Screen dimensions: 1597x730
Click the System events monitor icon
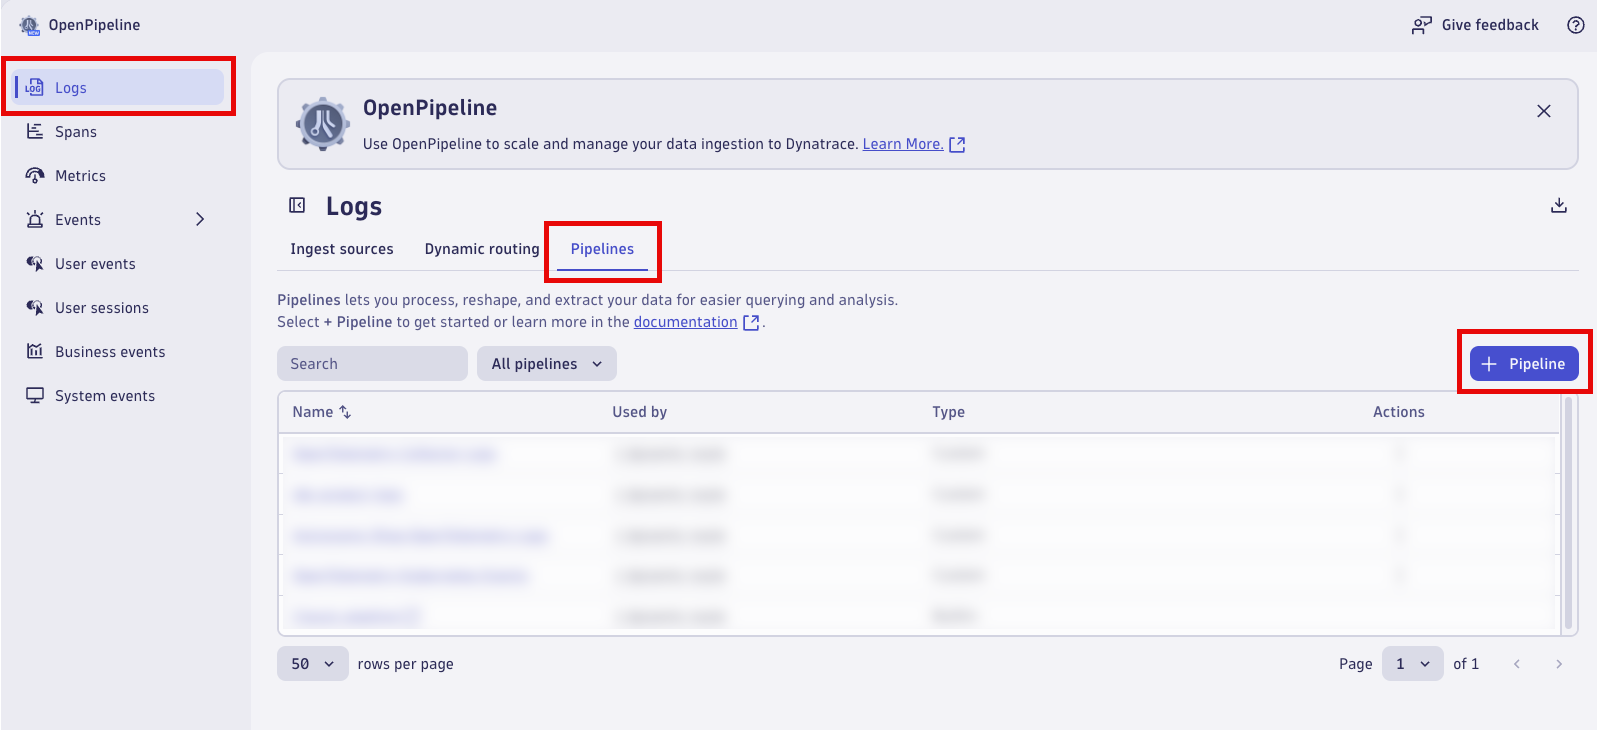tap(35, 395)
